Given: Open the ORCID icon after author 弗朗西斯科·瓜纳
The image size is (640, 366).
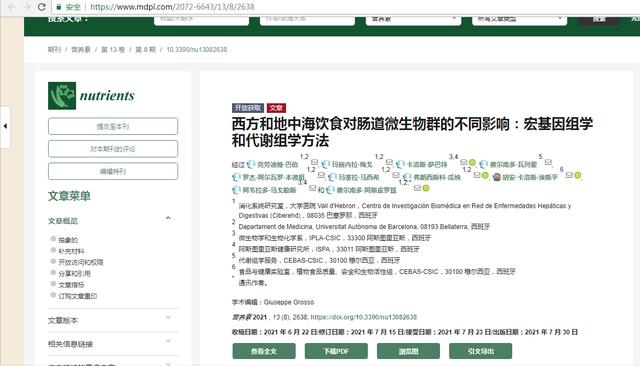Looking at the screenshot, I should point(485,175).
